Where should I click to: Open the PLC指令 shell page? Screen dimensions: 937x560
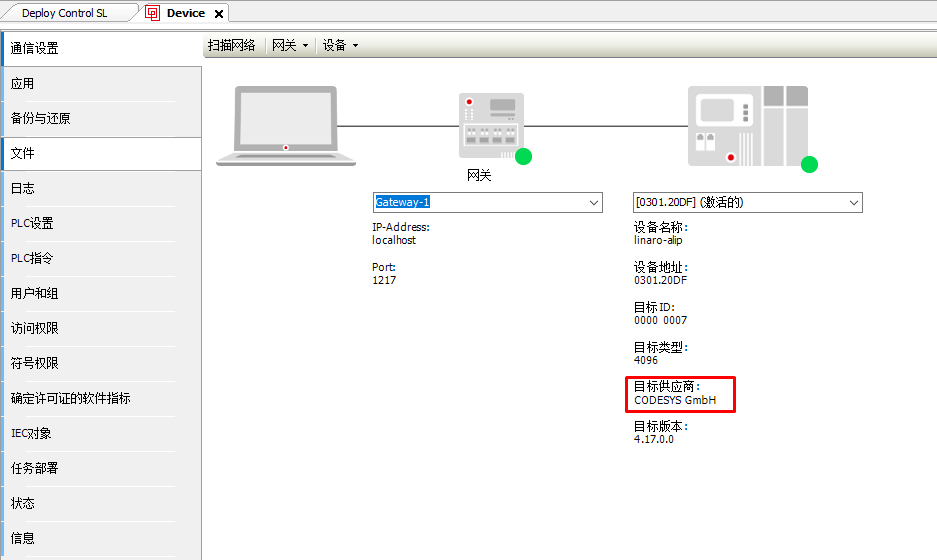coord(102,258)
